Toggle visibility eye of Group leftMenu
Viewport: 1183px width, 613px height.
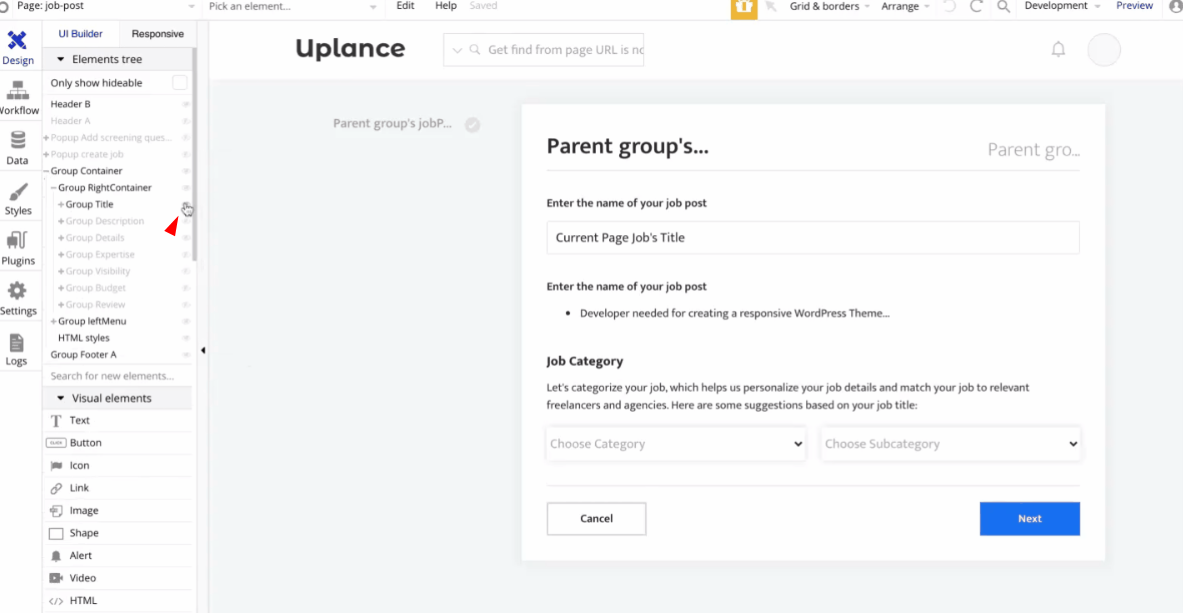[185, 321]
